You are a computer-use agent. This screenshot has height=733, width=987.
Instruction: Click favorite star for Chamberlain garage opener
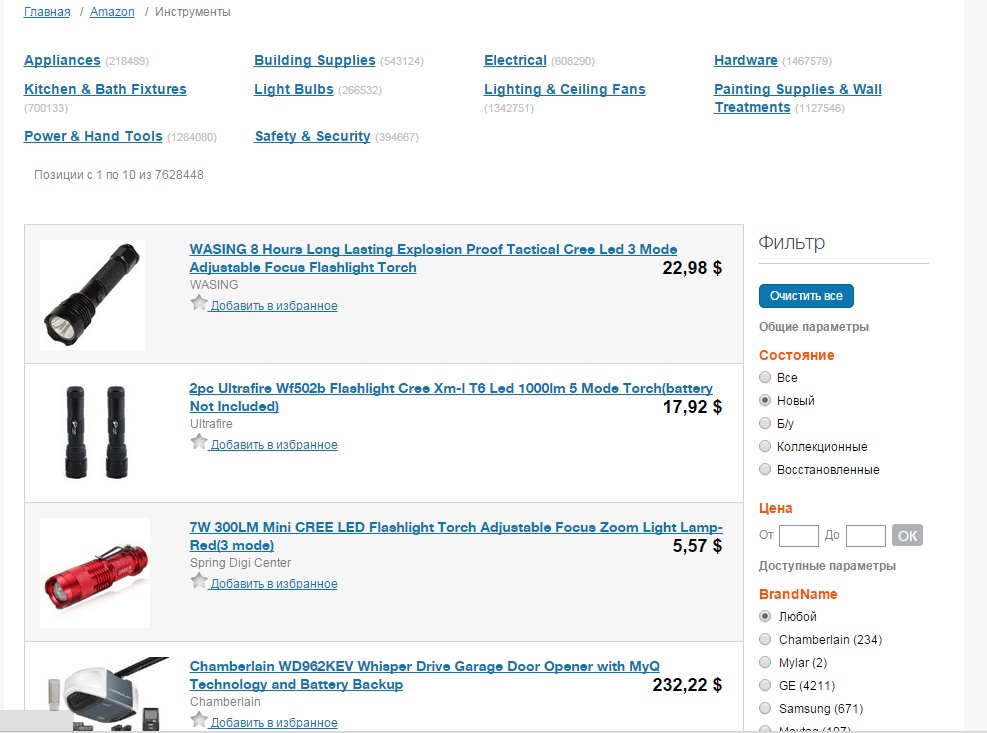click(199, 720)
